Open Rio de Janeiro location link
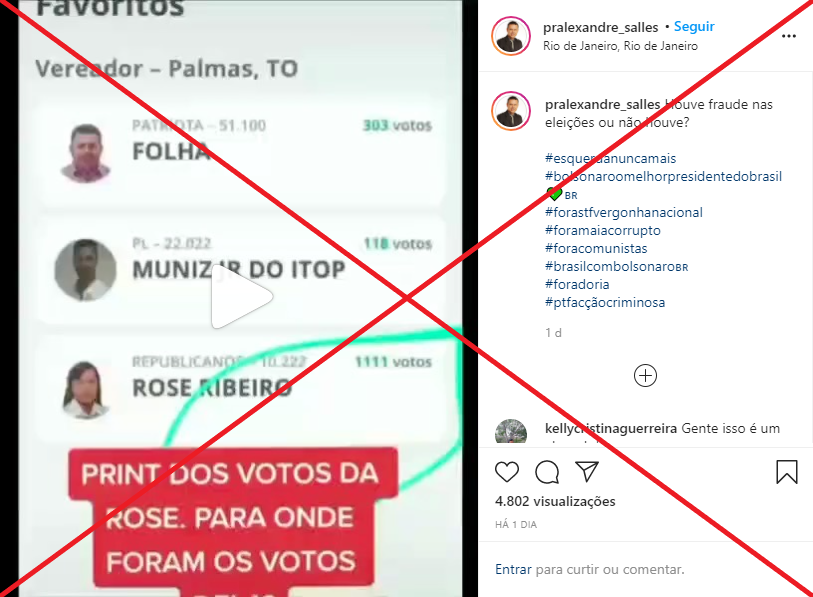 click(620, 46)
